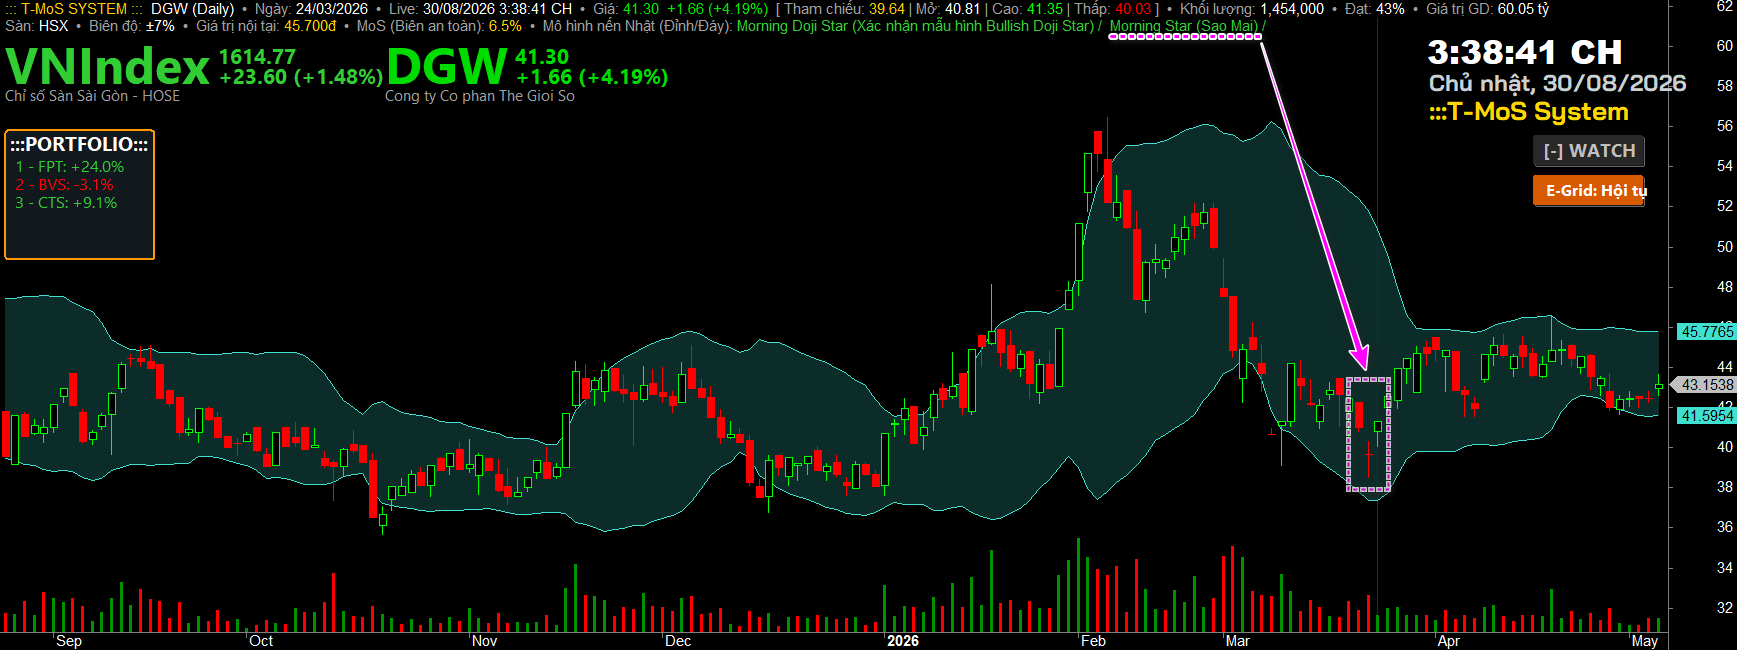Click the Nov label on the time axis
This screenshot has height=650, width=1737.
(x=484, y=641)
